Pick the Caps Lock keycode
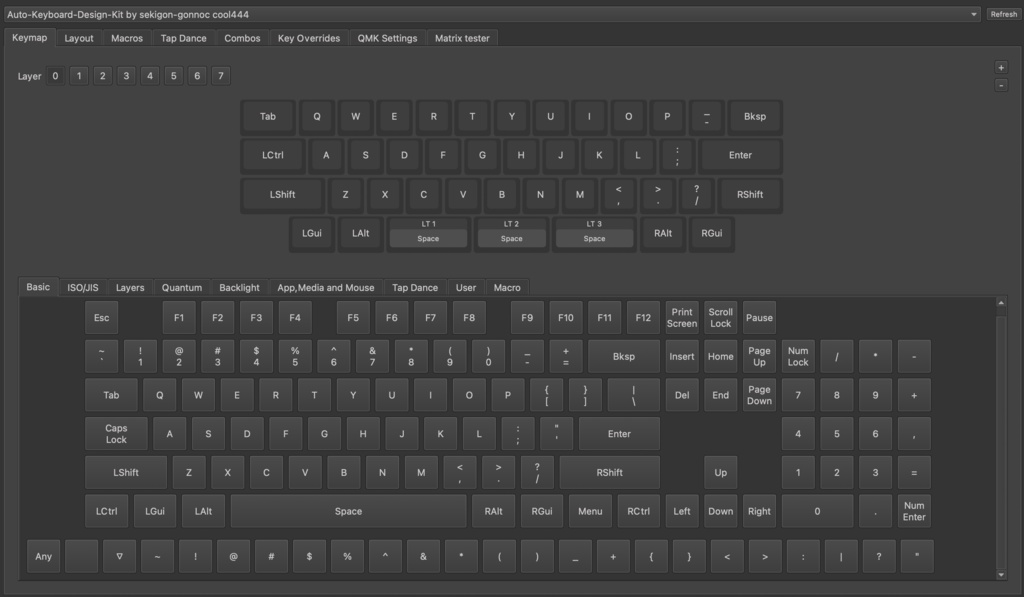 pyautogui.click(x=116, y=434)
